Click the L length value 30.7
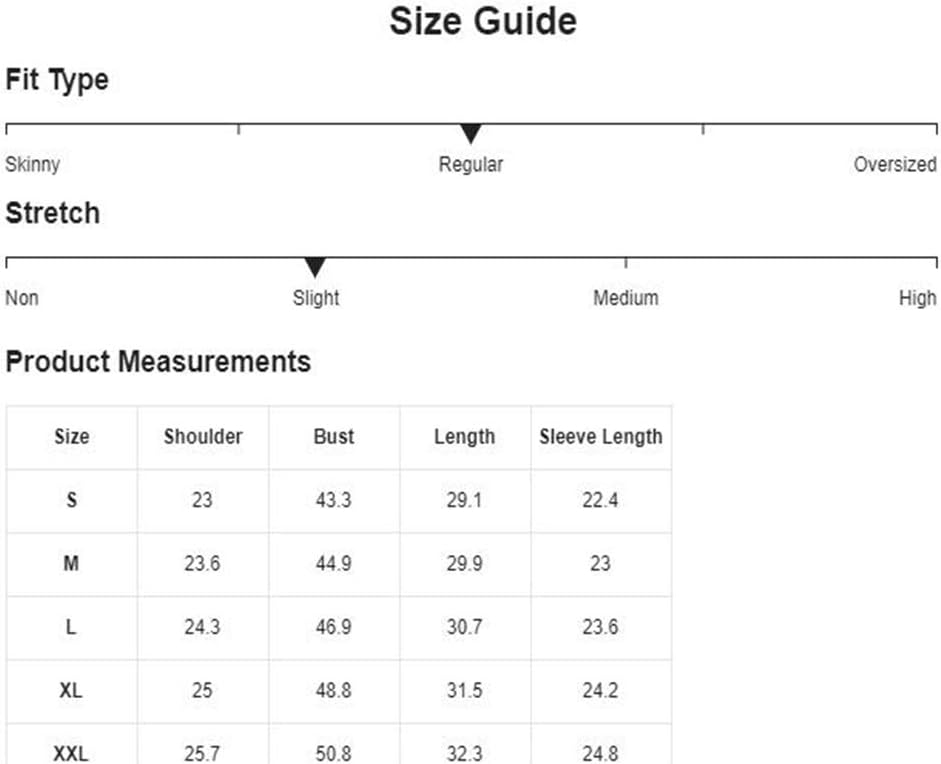This screenshot has width=941, height=764. point(464,627)
